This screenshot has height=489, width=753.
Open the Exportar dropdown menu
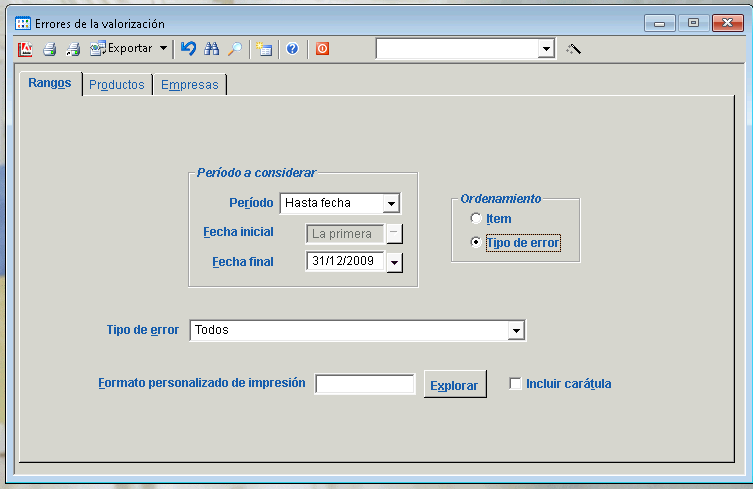[x=163, y=48]
